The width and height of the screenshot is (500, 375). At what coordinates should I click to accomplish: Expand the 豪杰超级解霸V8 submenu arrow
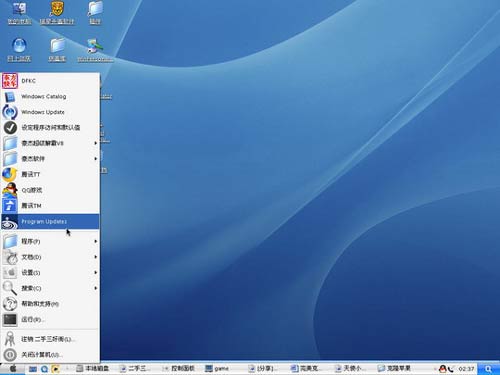(96, 143)
